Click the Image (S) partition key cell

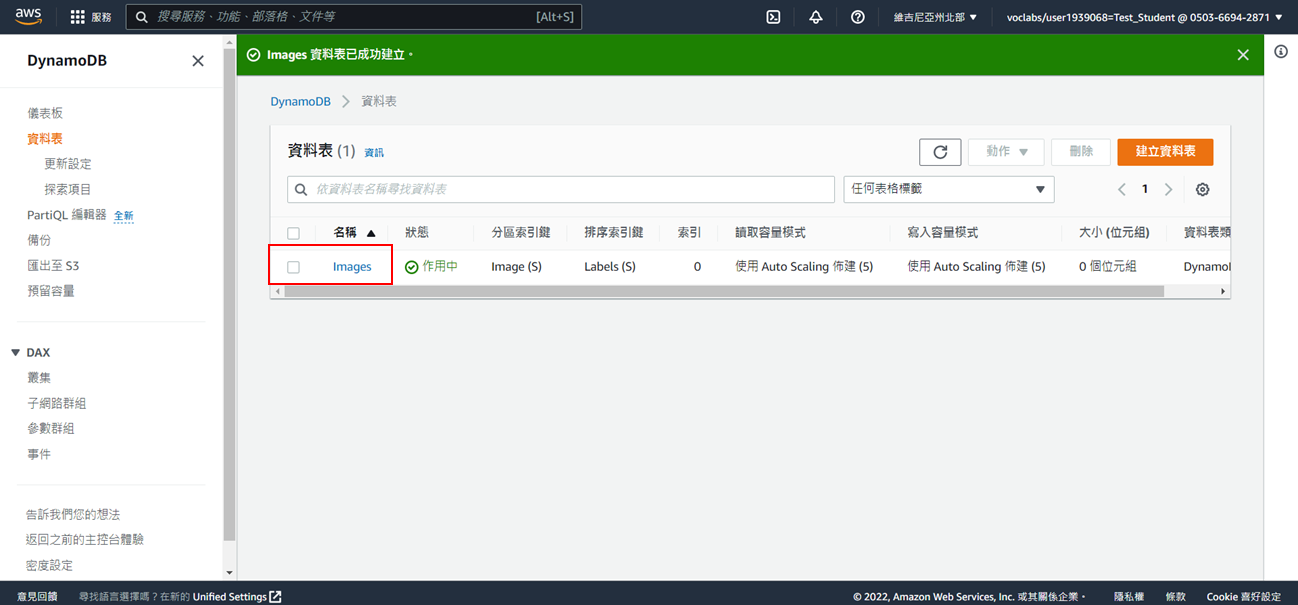click(x=516, y=267)
